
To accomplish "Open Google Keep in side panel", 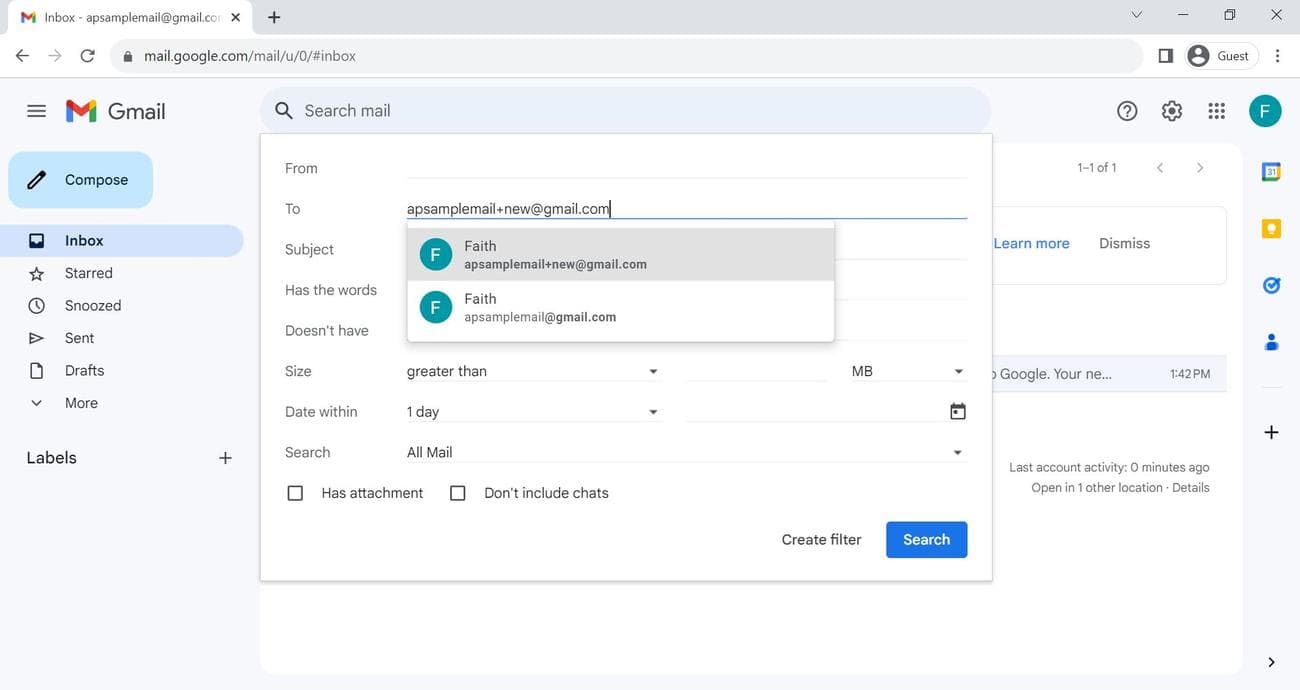I will (1271, 228).
